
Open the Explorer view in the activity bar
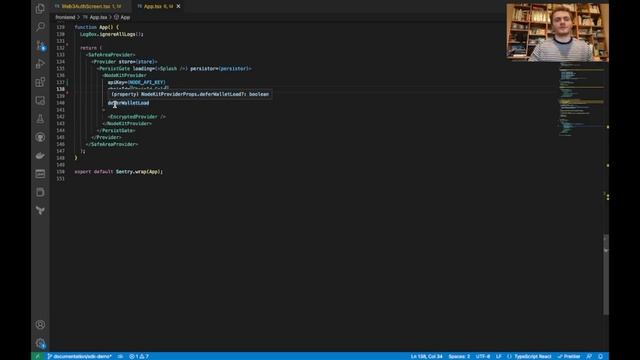[x=40, y=8]
